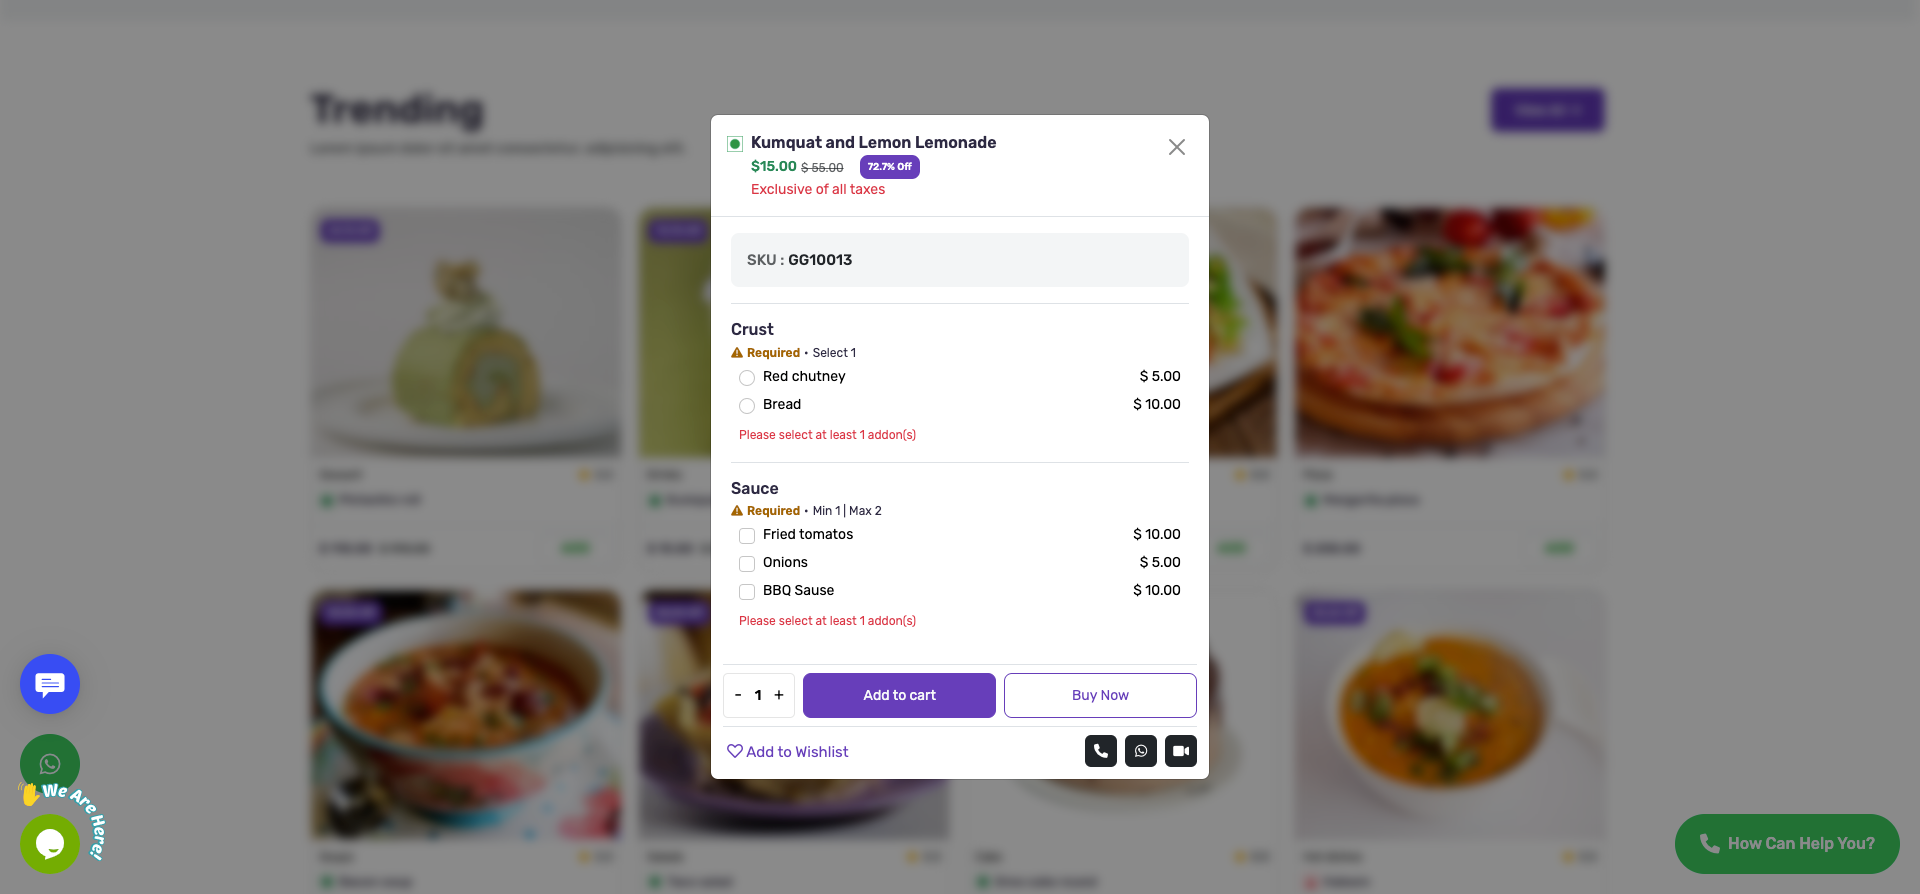Open the View All trending items
This screenshot has height=894, width=1920.
tap(1546, 110)
